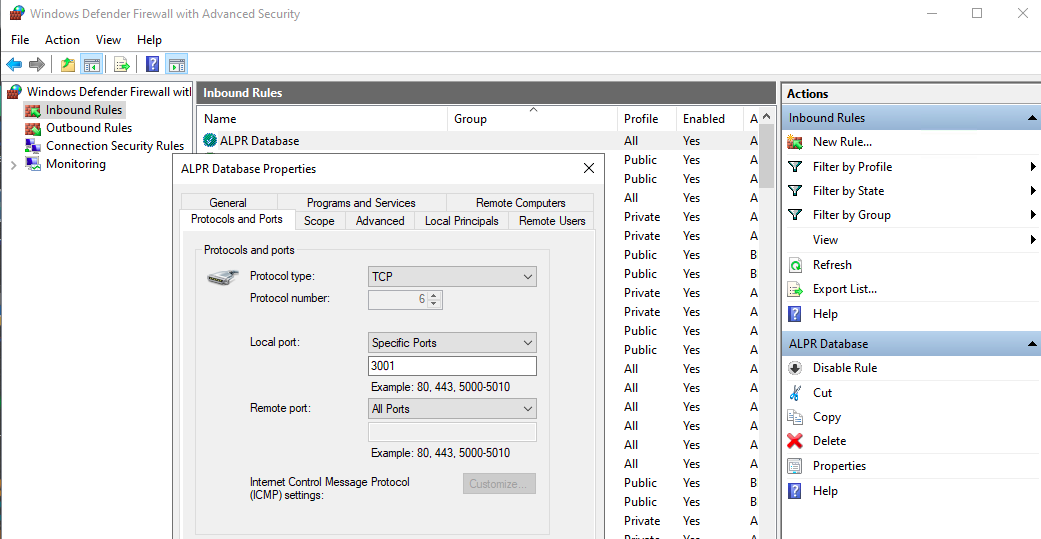Sort rules by Enabled column header
This screenshot has height=539, width=1041.
tap(709, 119)
